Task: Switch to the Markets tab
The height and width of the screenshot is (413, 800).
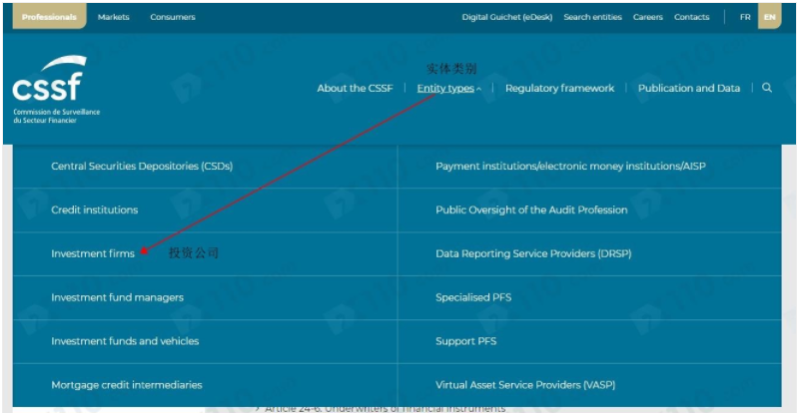Action: 111,17
